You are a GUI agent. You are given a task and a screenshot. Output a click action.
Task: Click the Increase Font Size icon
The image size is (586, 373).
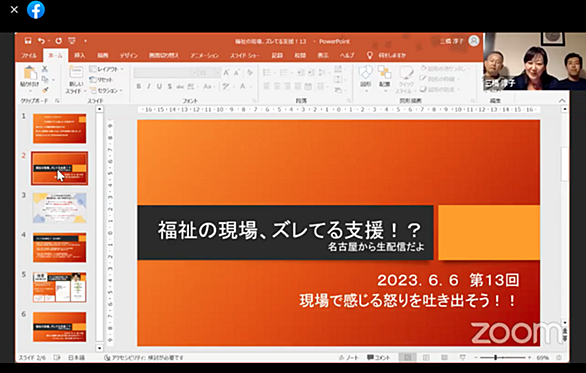point(226,73)
